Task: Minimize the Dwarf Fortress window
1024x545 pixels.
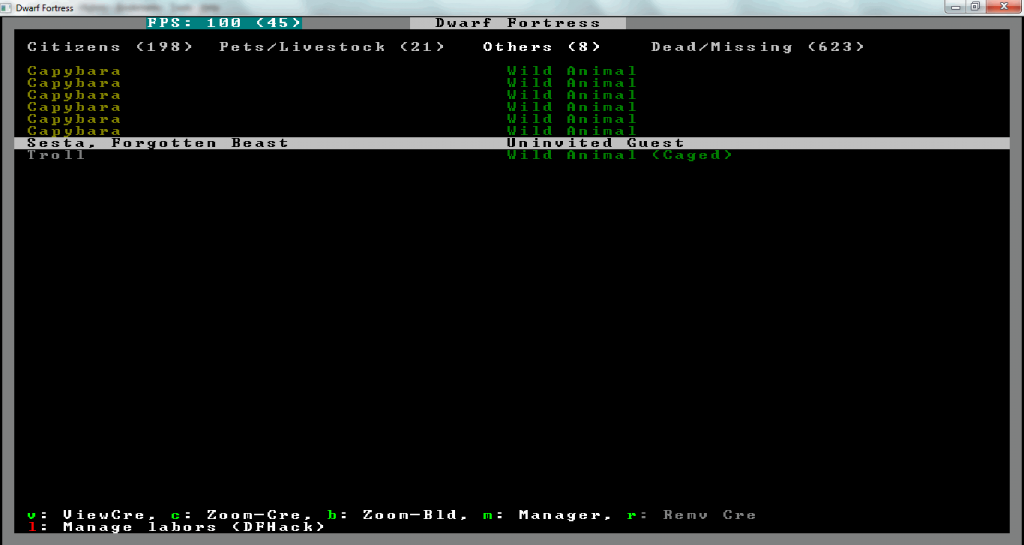Action: pos(956,7)
